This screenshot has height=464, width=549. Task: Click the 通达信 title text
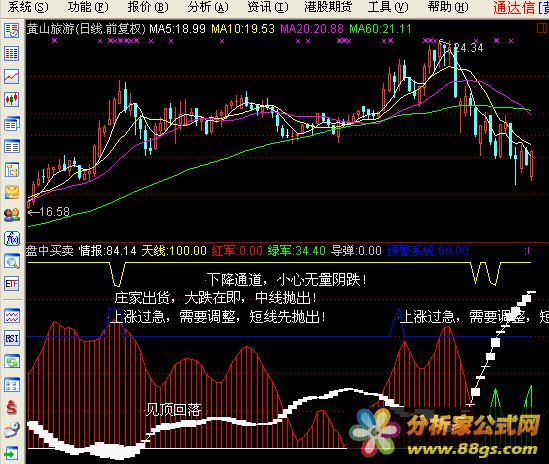(x=514, y=8)
